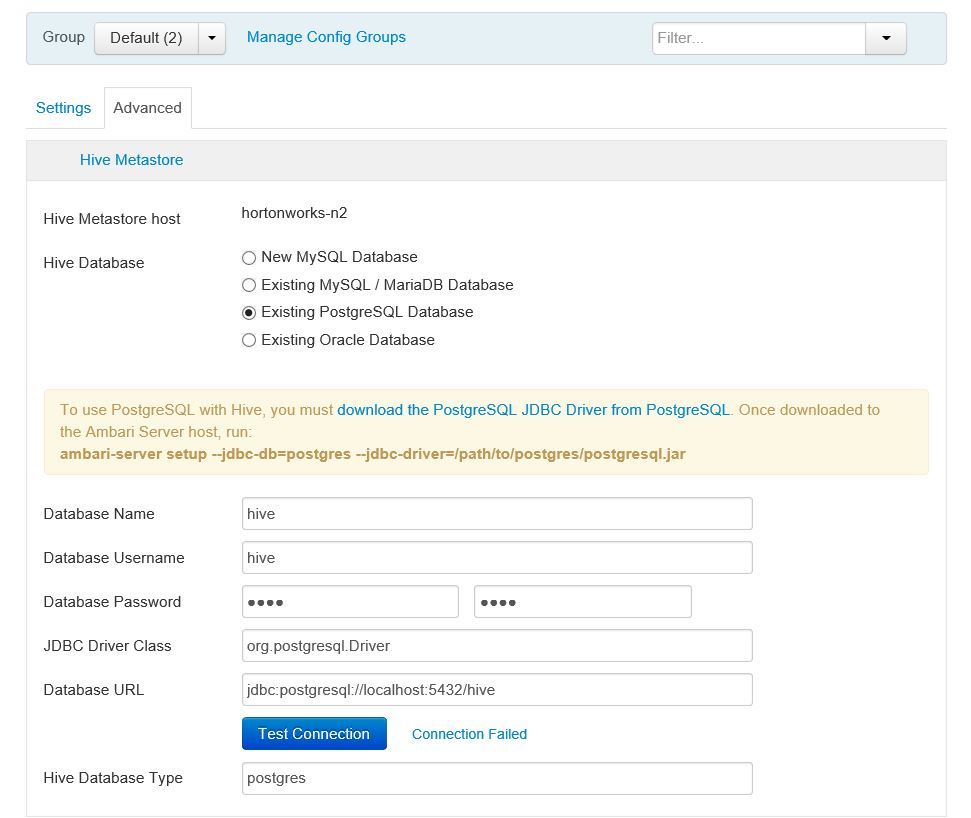This screenshot has height=818, width=971.
Task: Expand the Filter dropdown arrow
Action: (x=886, y=38)
